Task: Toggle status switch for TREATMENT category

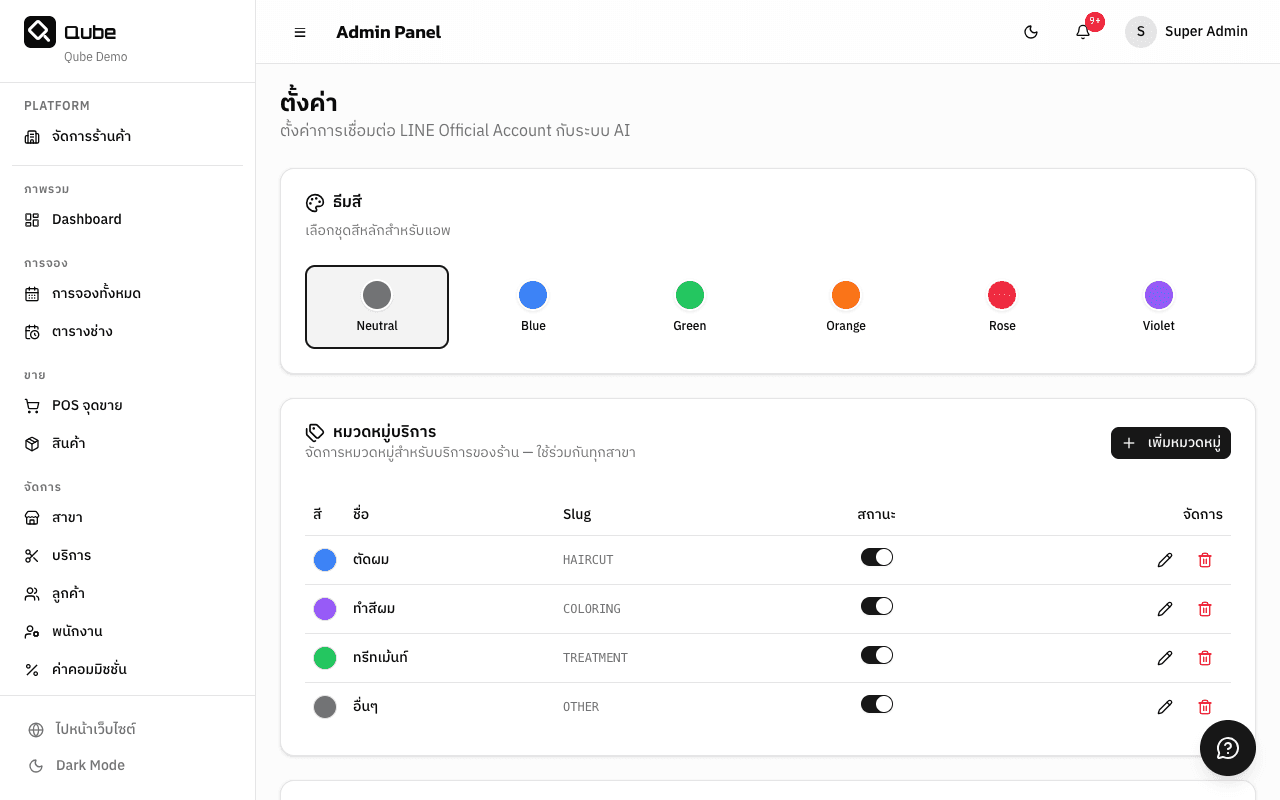Action: [x=876, y=655]
